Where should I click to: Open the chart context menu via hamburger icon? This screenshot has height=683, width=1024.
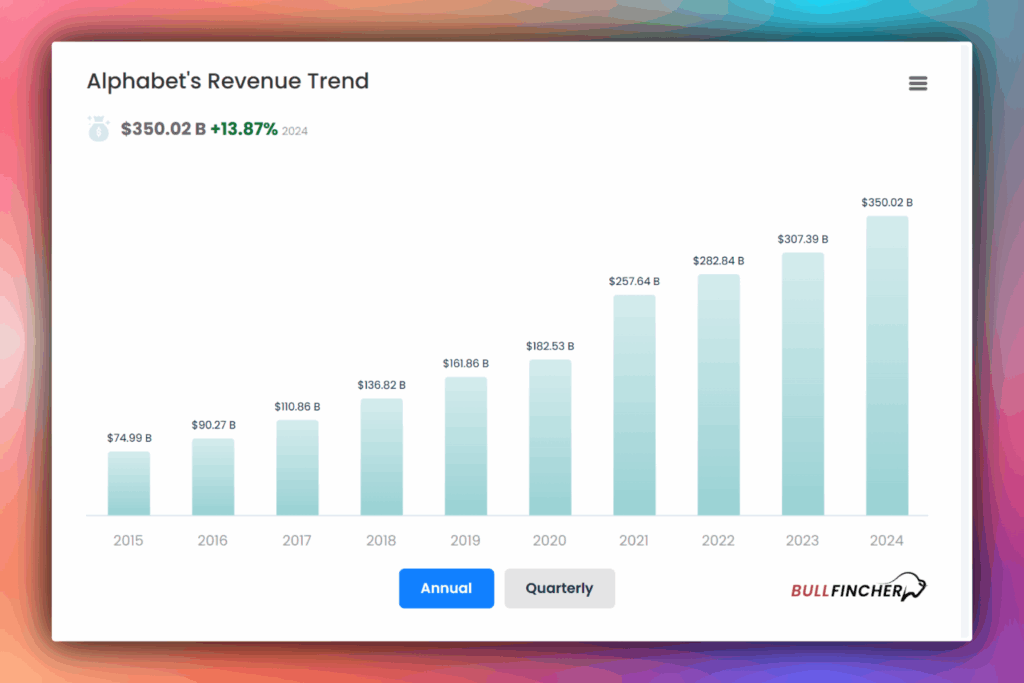pyautogui.click(x=918, y=83)
